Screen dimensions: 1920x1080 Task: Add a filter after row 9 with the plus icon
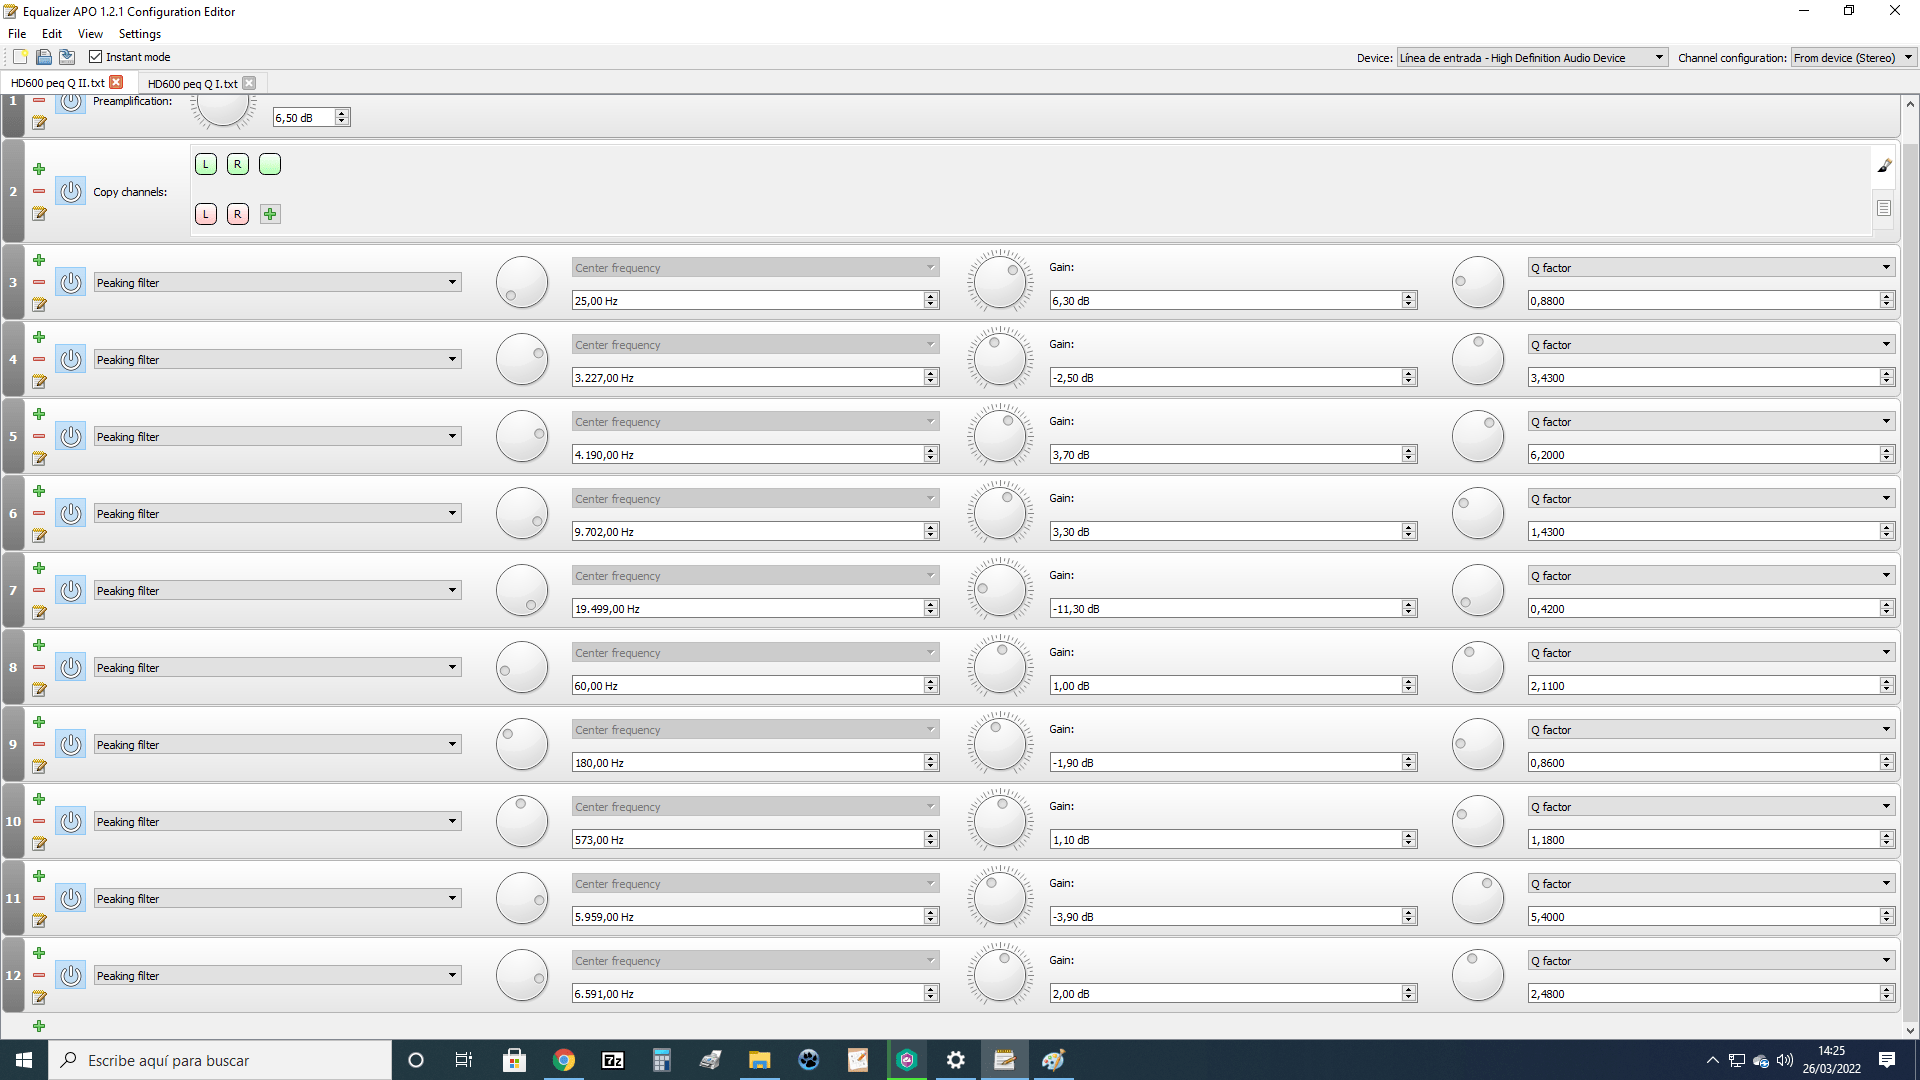tap(39, 722)
